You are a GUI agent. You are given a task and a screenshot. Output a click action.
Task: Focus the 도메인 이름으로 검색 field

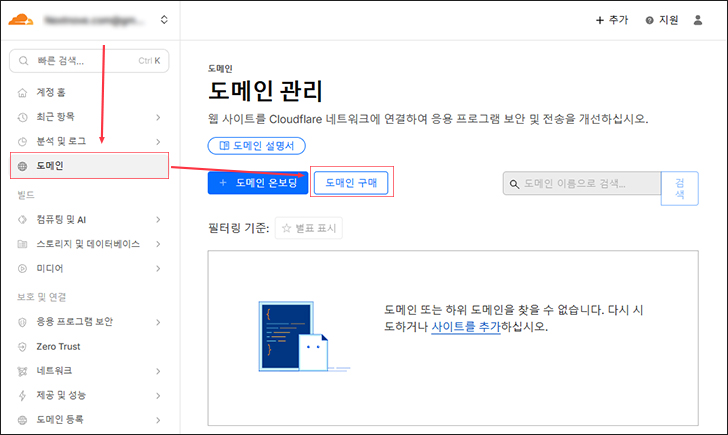582,183
